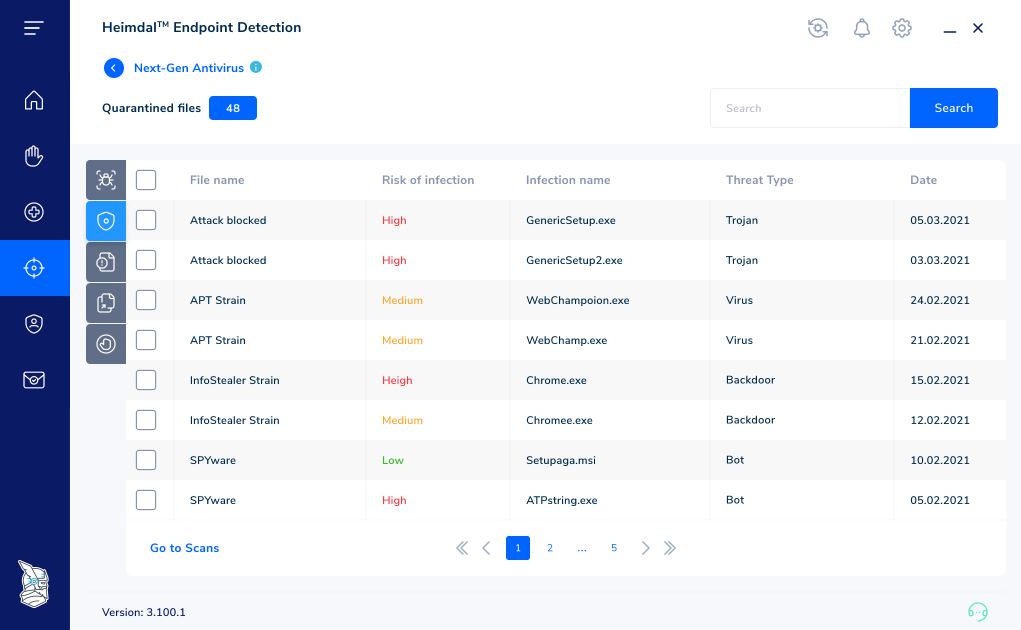Open the Go to Scans link
Screen dimensions: 1021x630
(184, 548)
